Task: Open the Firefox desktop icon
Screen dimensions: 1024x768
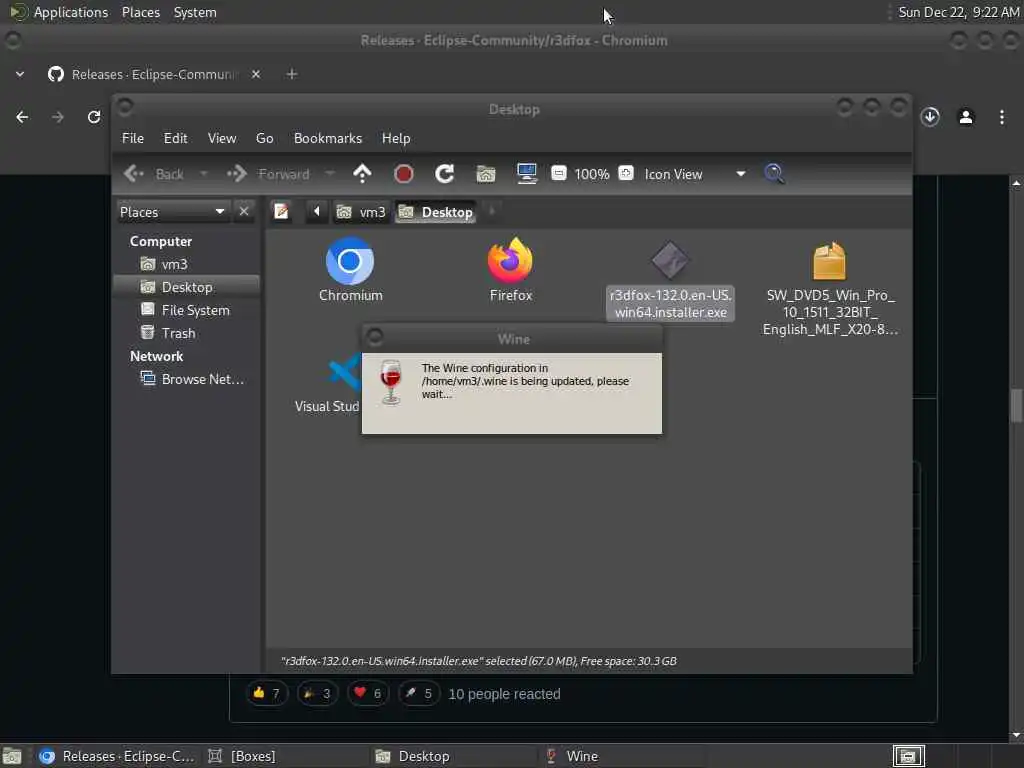Action: (x=511, y=269)
